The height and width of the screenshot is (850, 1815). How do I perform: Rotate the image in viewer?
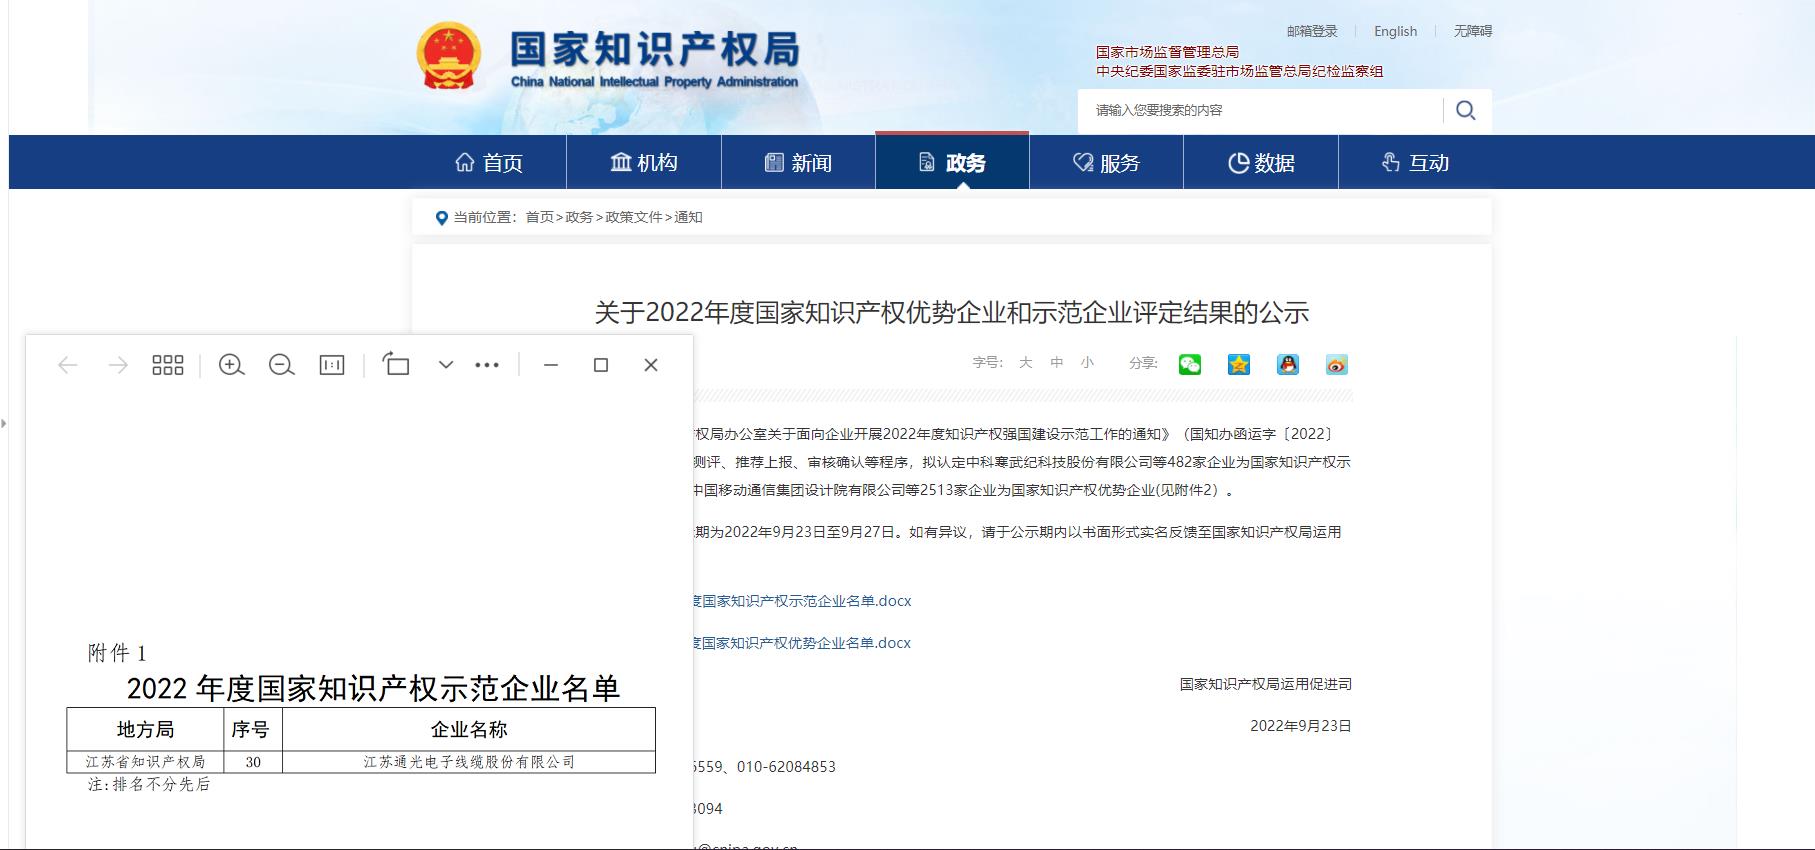click(396, 364)
